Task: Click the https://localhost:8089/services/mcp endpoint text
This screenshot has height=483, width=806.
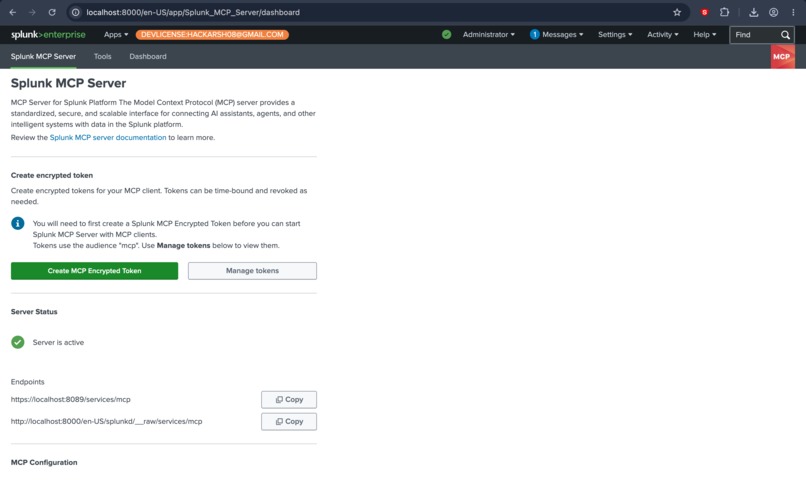Action: [70, 399]
